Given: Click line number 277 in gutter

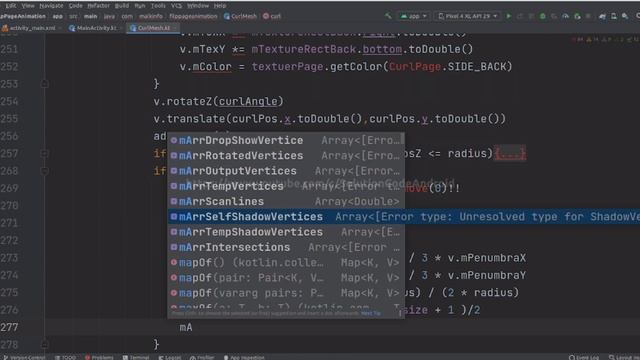Looking at the screenshot, I should click(x=9, y=327).
